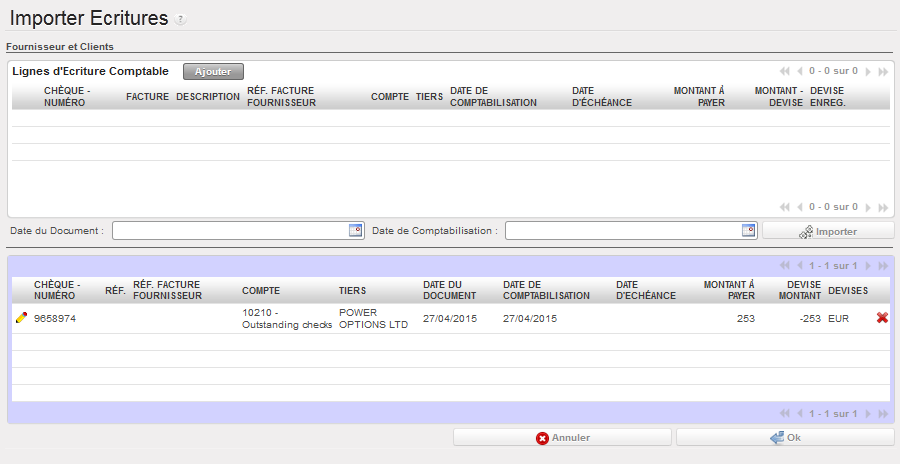900x464 pixels.
Task: Open the Date de Comptabilisation calendar picker
Action: (748, 230)
